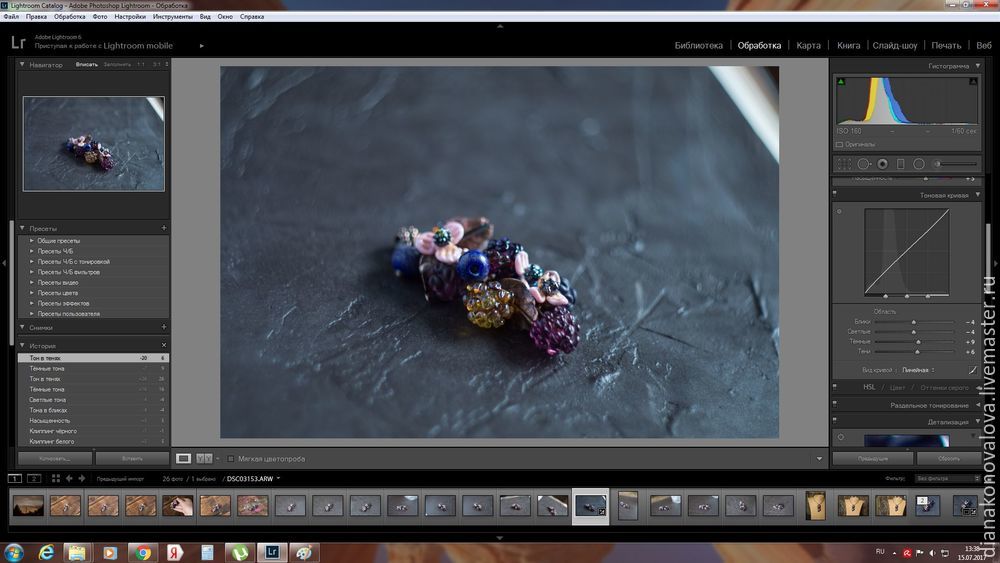The image size is (1000, 563).
Task: Select the Crop overlay tool
Action: point(844,164)
